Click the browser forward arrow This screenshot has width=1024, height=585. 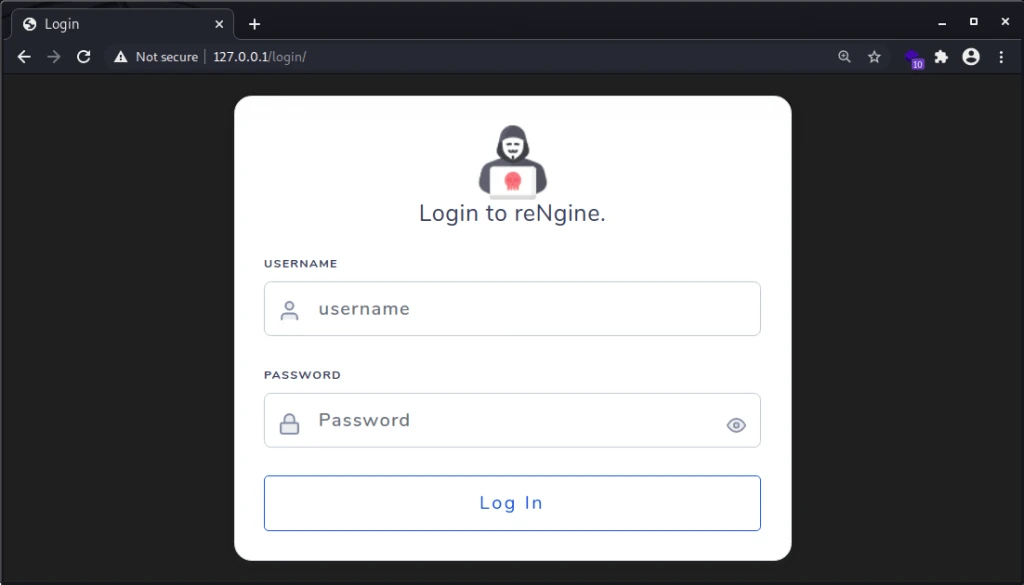pyautogui.click(x=54, y=57)
